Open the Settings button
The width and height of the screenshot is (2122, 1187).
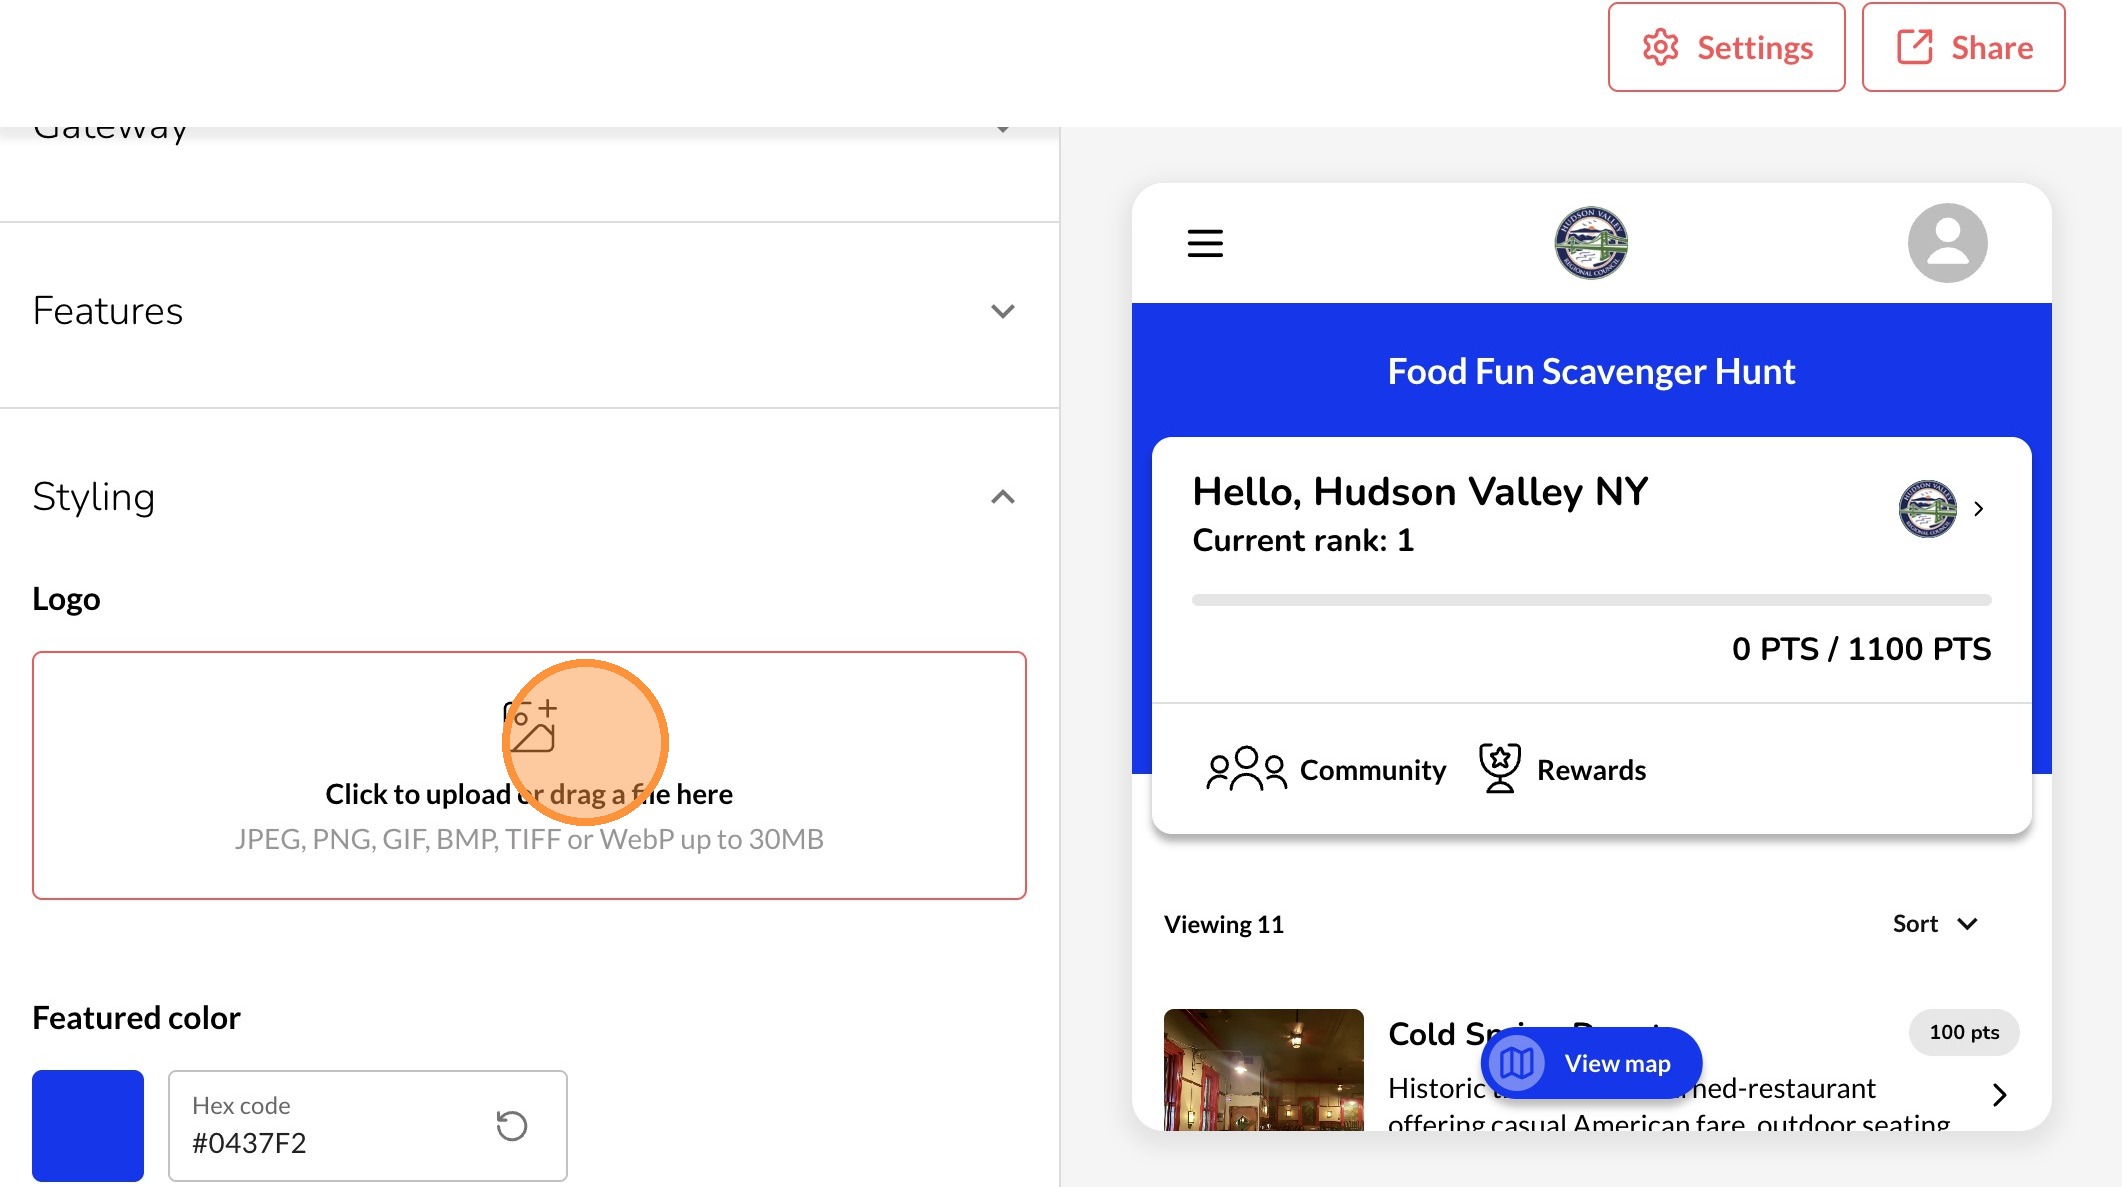[1726, 47]
